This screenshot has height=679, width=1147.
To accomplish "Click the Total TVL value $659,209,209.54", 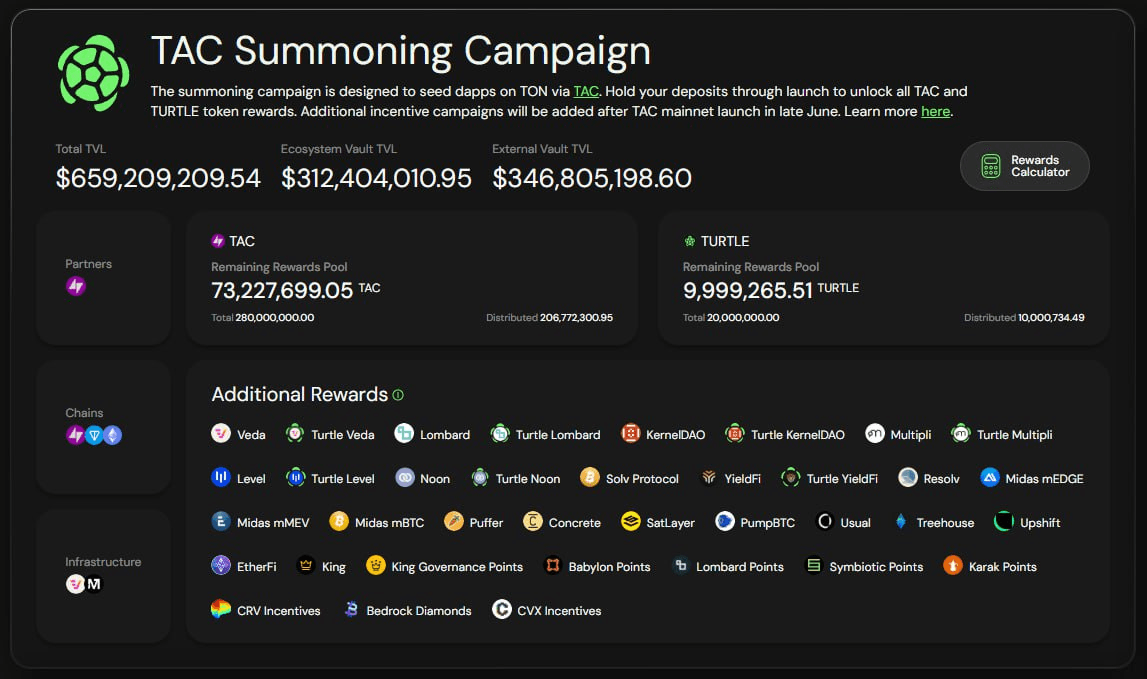I will pyautogui.click(x=158, y=178).
